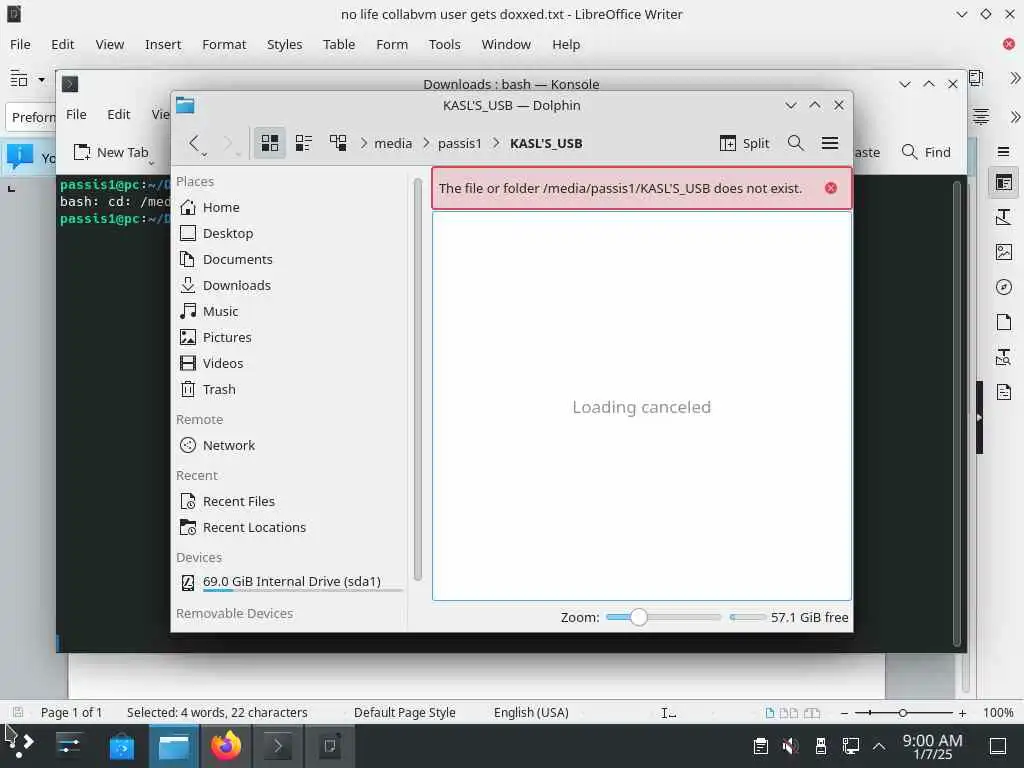Close the LibreOffice document with red X
This screenshot has width=1024, height=768.
point(1009,44)
